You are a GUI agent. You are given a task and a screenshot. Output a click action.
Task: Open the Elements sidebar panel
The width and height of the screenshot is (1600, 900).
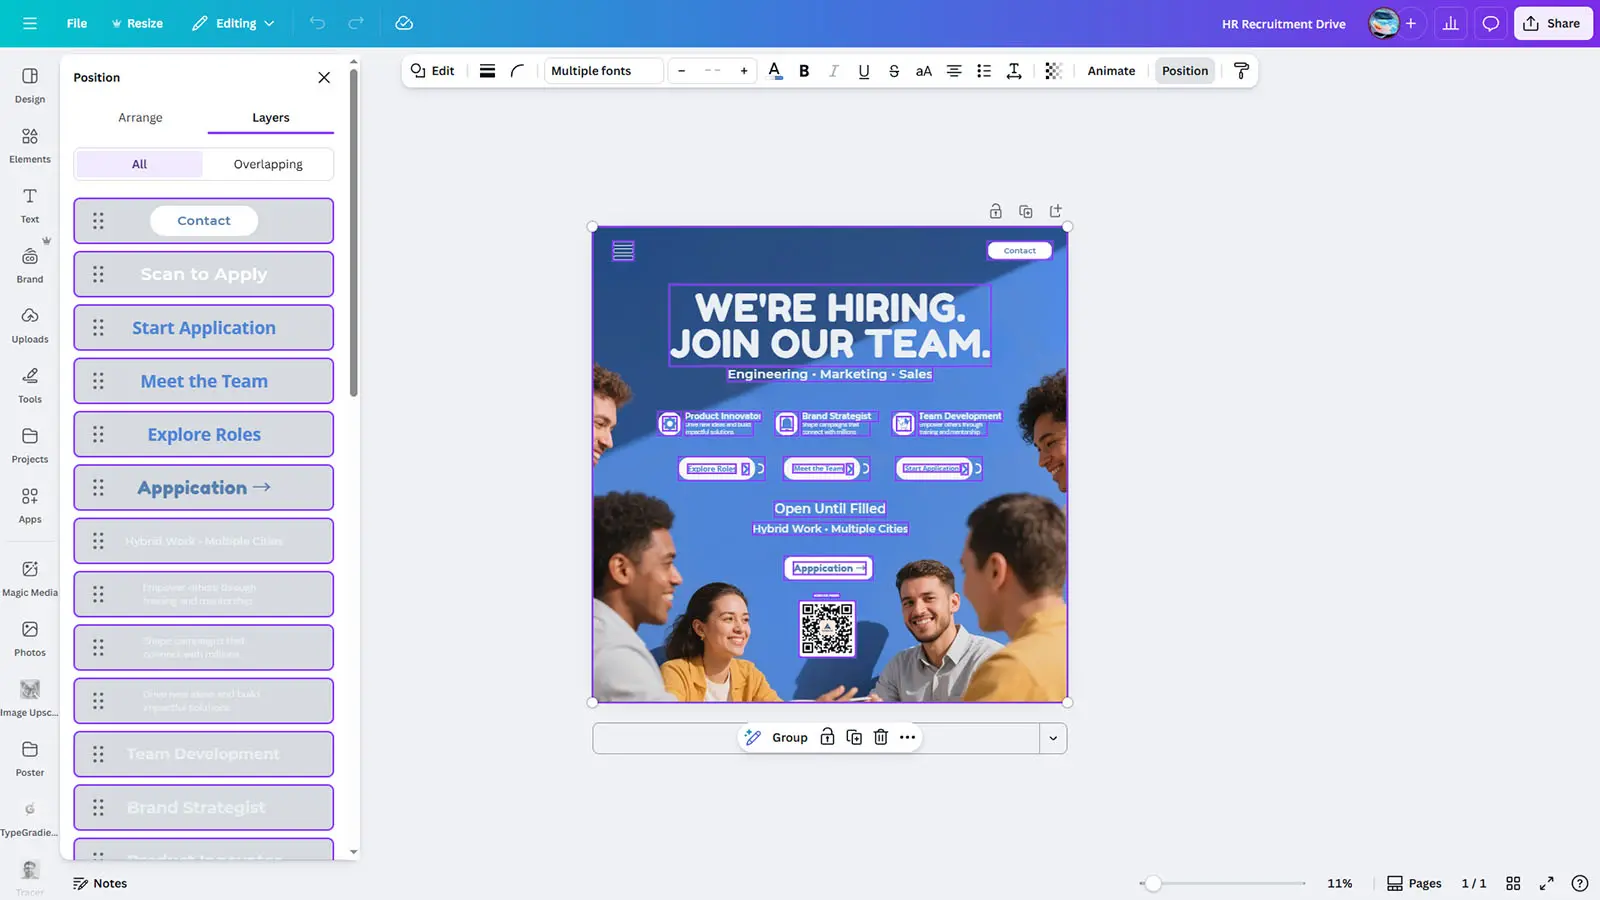click(x=30, y=145)
